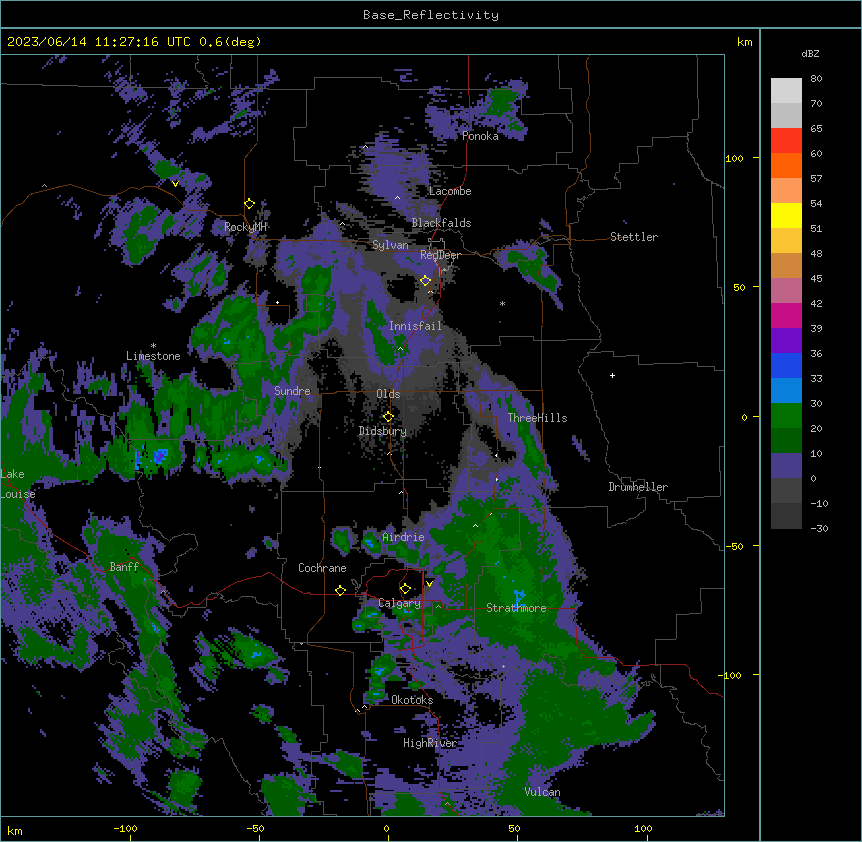Select the Okotoks label
Image resolution: width=862 pixels, height=842 pixels.
point(412,700)
